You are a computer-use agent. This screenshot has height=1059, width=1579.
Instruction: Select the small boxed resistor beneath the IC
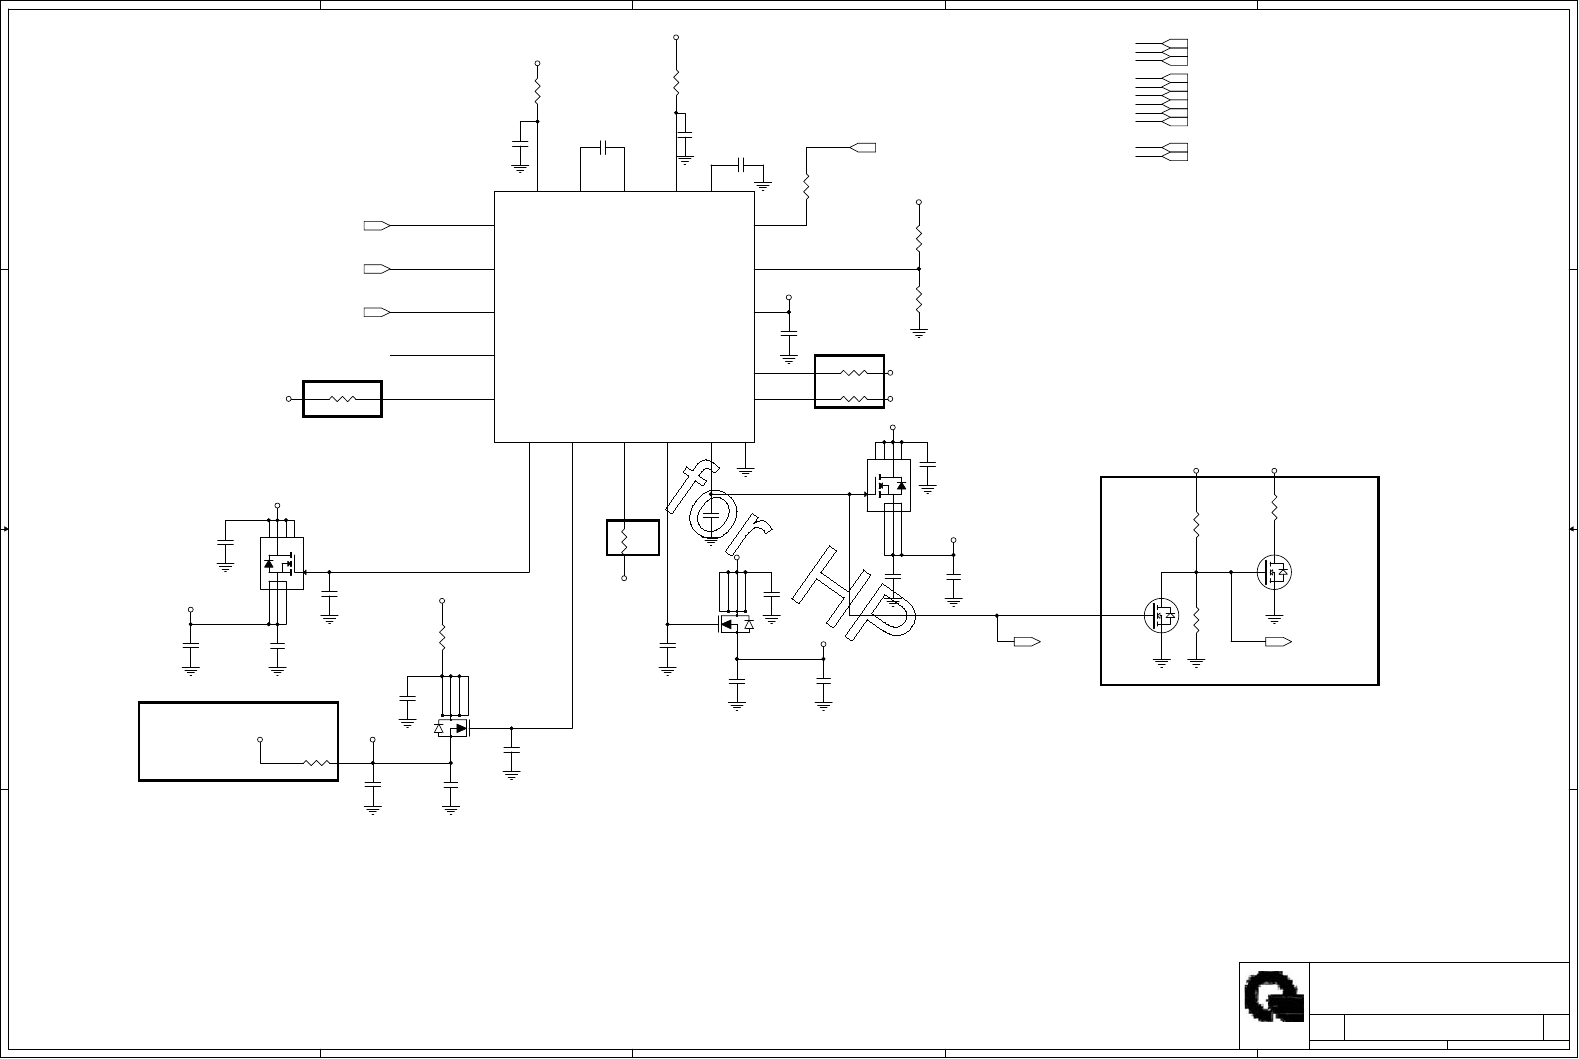point(632,538)
